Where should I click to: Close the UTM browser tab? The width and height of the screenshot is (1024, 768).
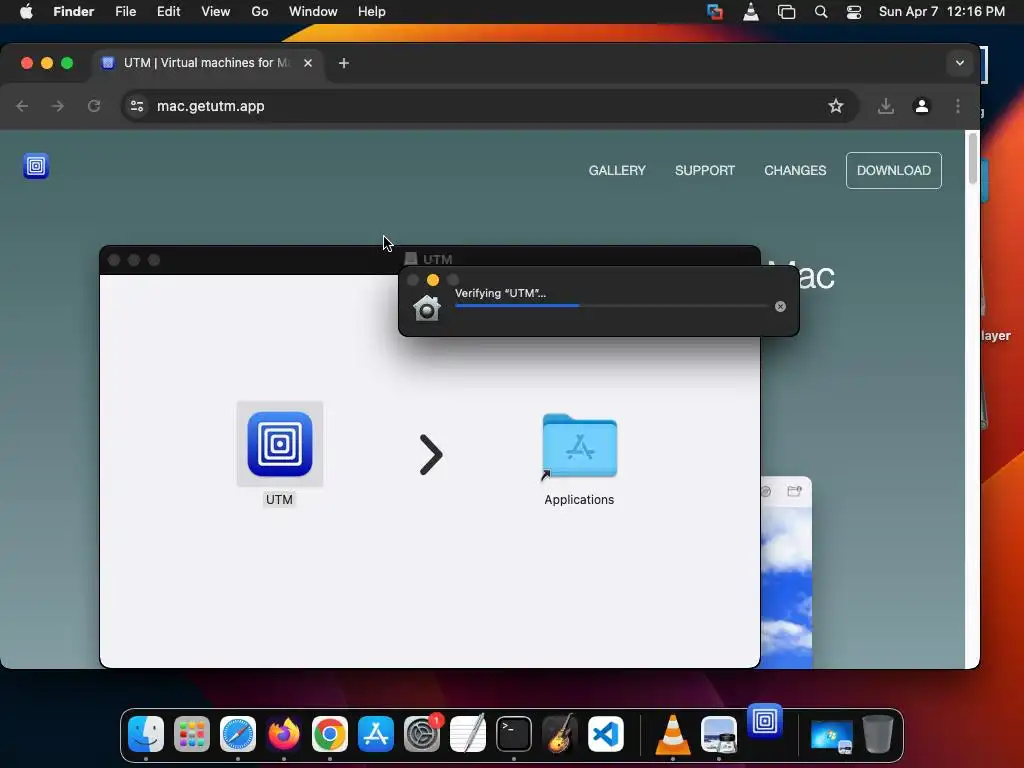coord(308,63)
